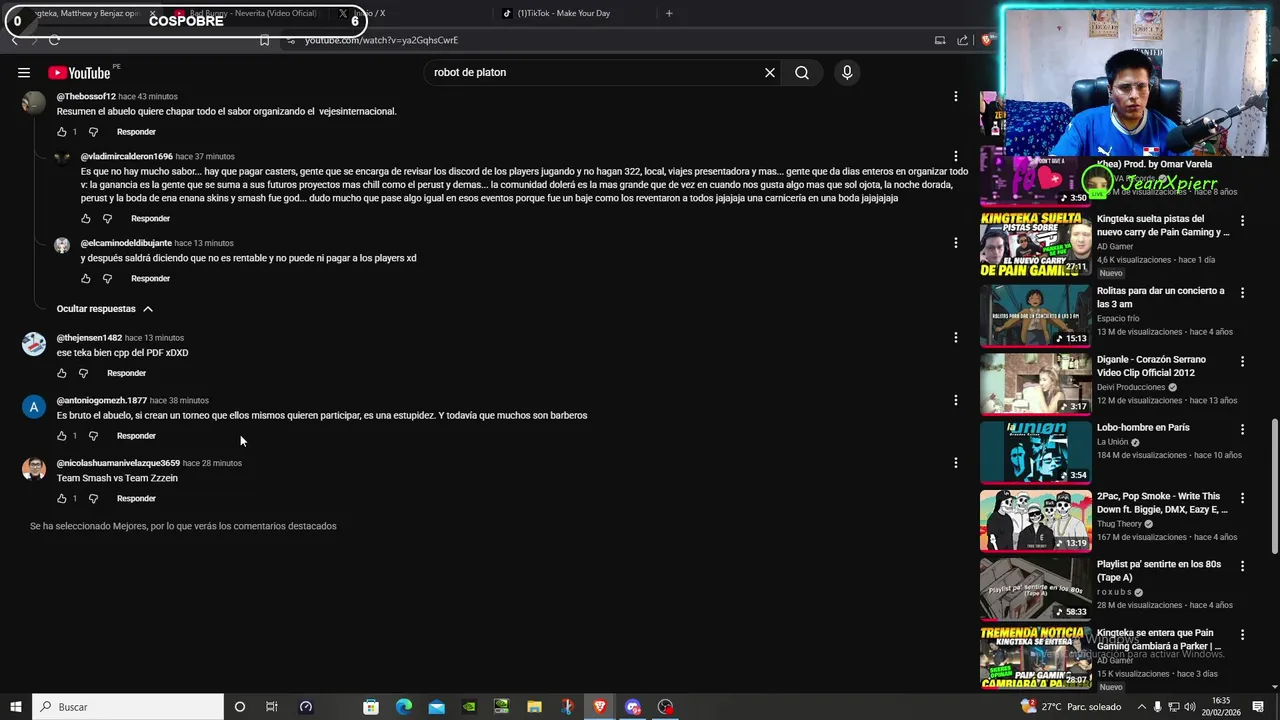
Task: Collapse replies with 'Ocultar respuestas'
Action: (x=104, y=309)
